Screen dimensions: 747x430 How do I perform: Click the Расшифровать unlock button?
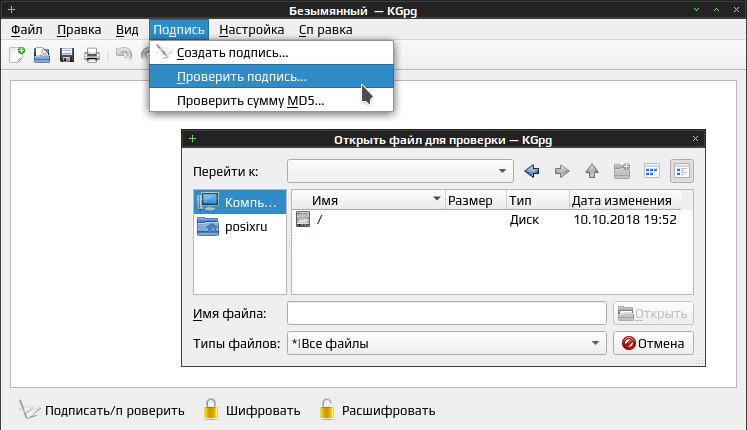click(x=377, y=410)
